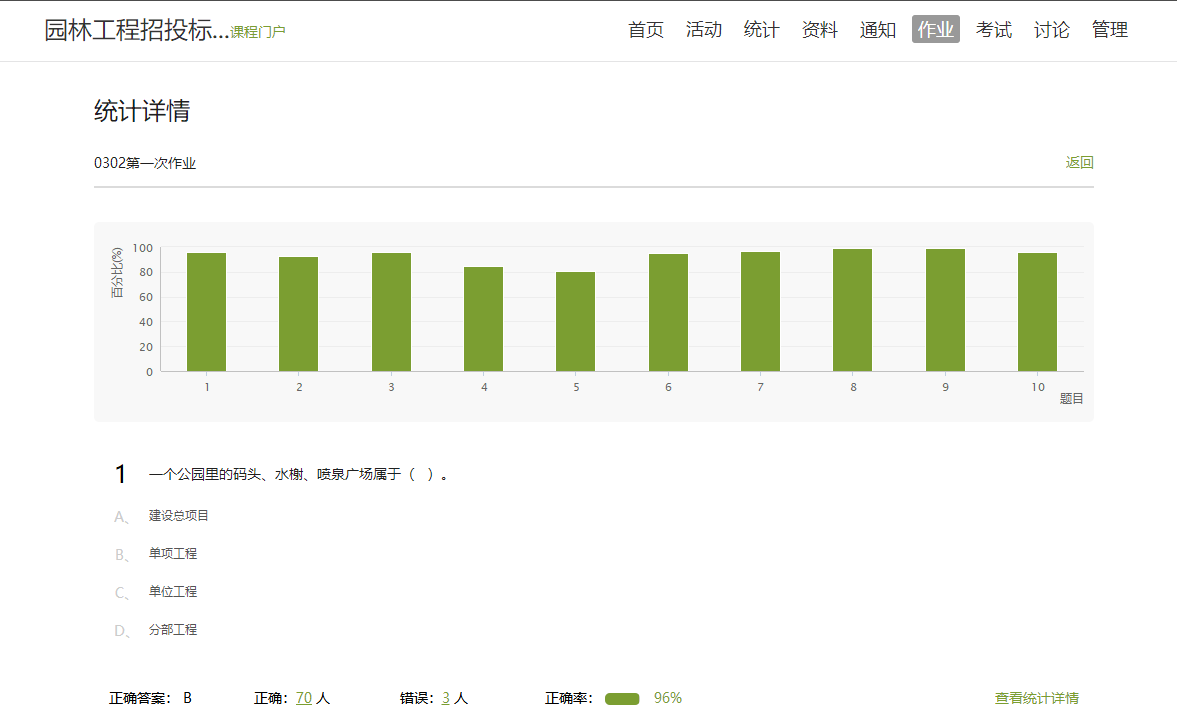Click the 返回 link
Screen dimensions: 1177x726
(1079, 163)
